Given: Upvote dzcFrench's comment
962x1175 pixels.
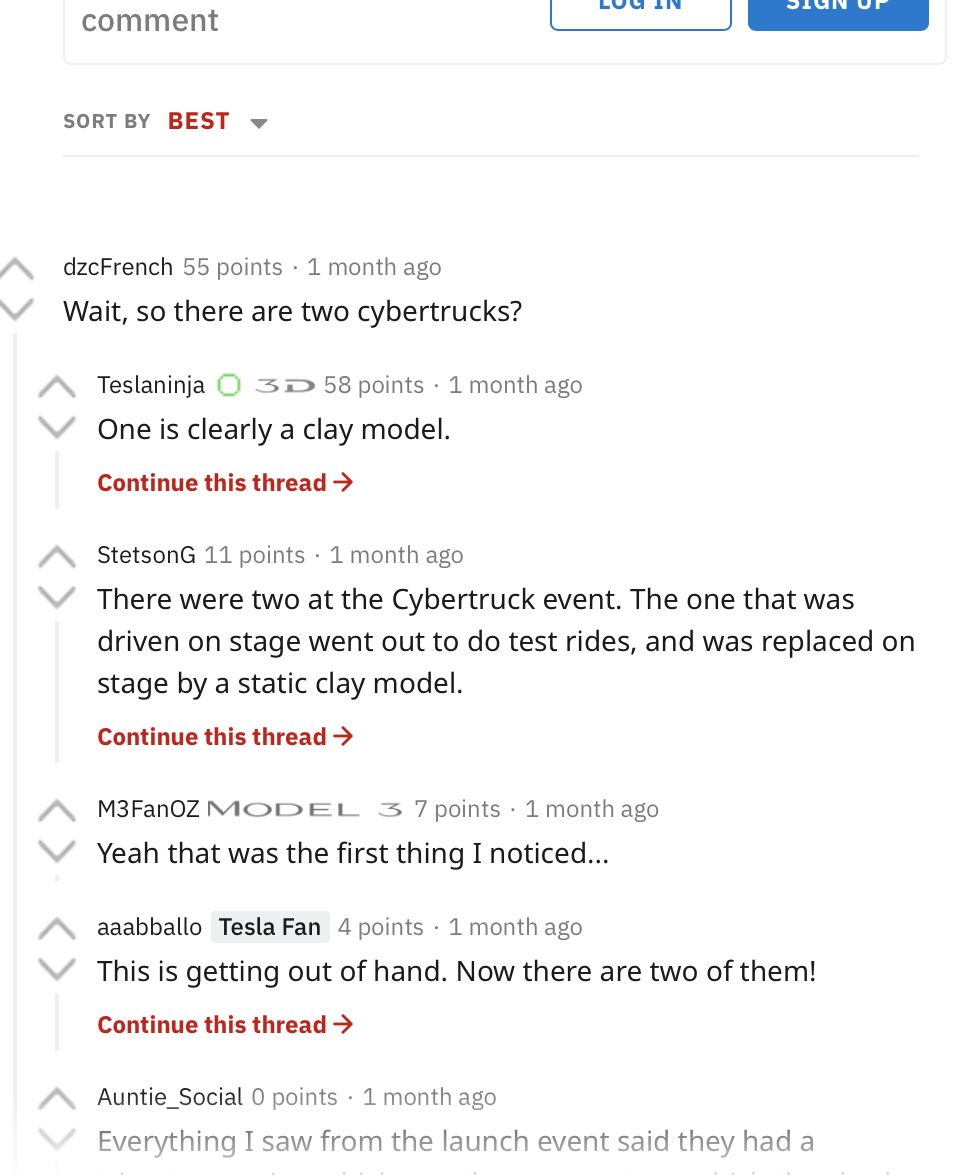Looking at the screenshot, I should click(x=16, y=268).
